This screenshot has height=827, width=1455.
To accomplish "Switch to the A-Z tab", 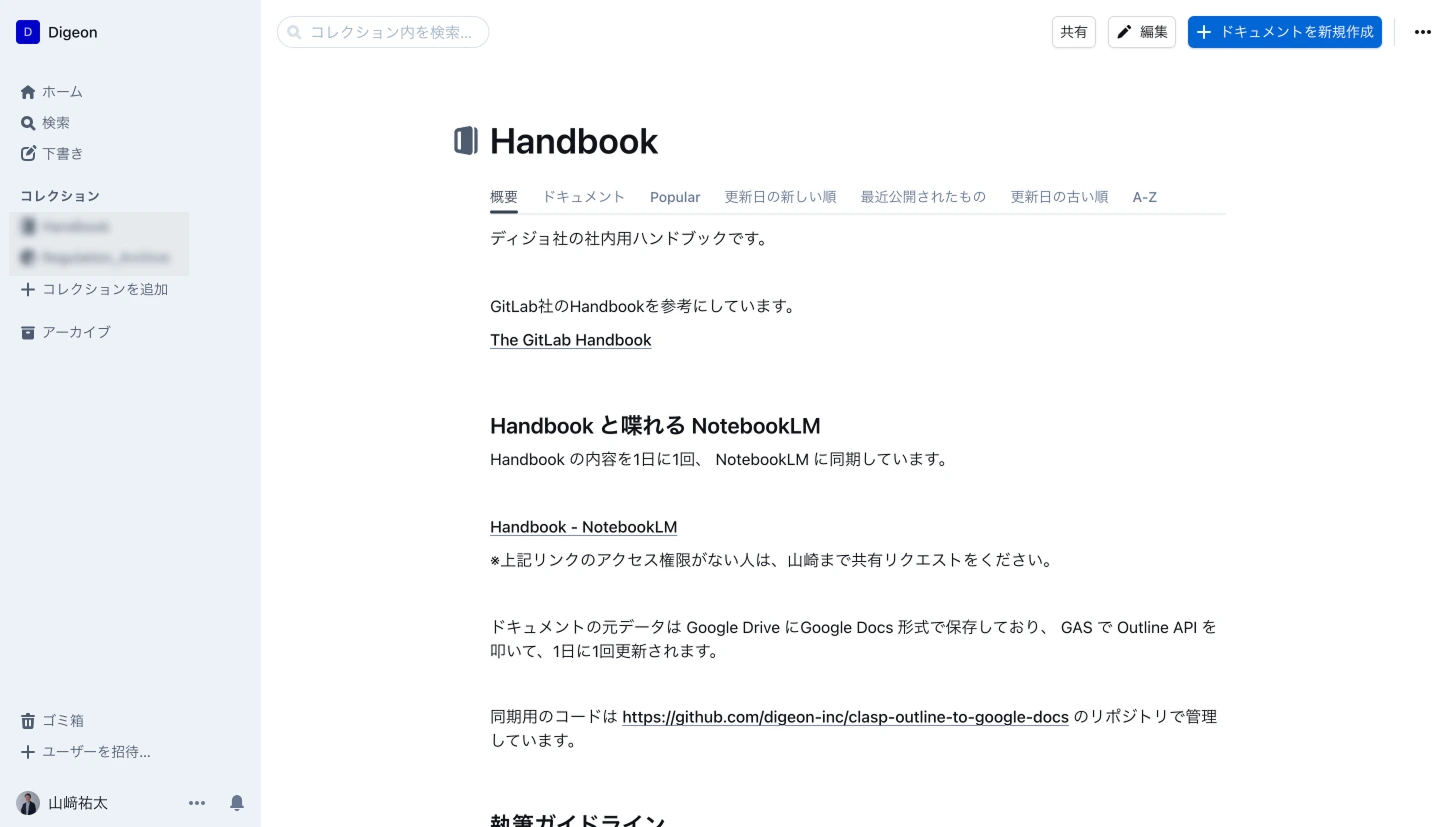I will point(1145,197).
